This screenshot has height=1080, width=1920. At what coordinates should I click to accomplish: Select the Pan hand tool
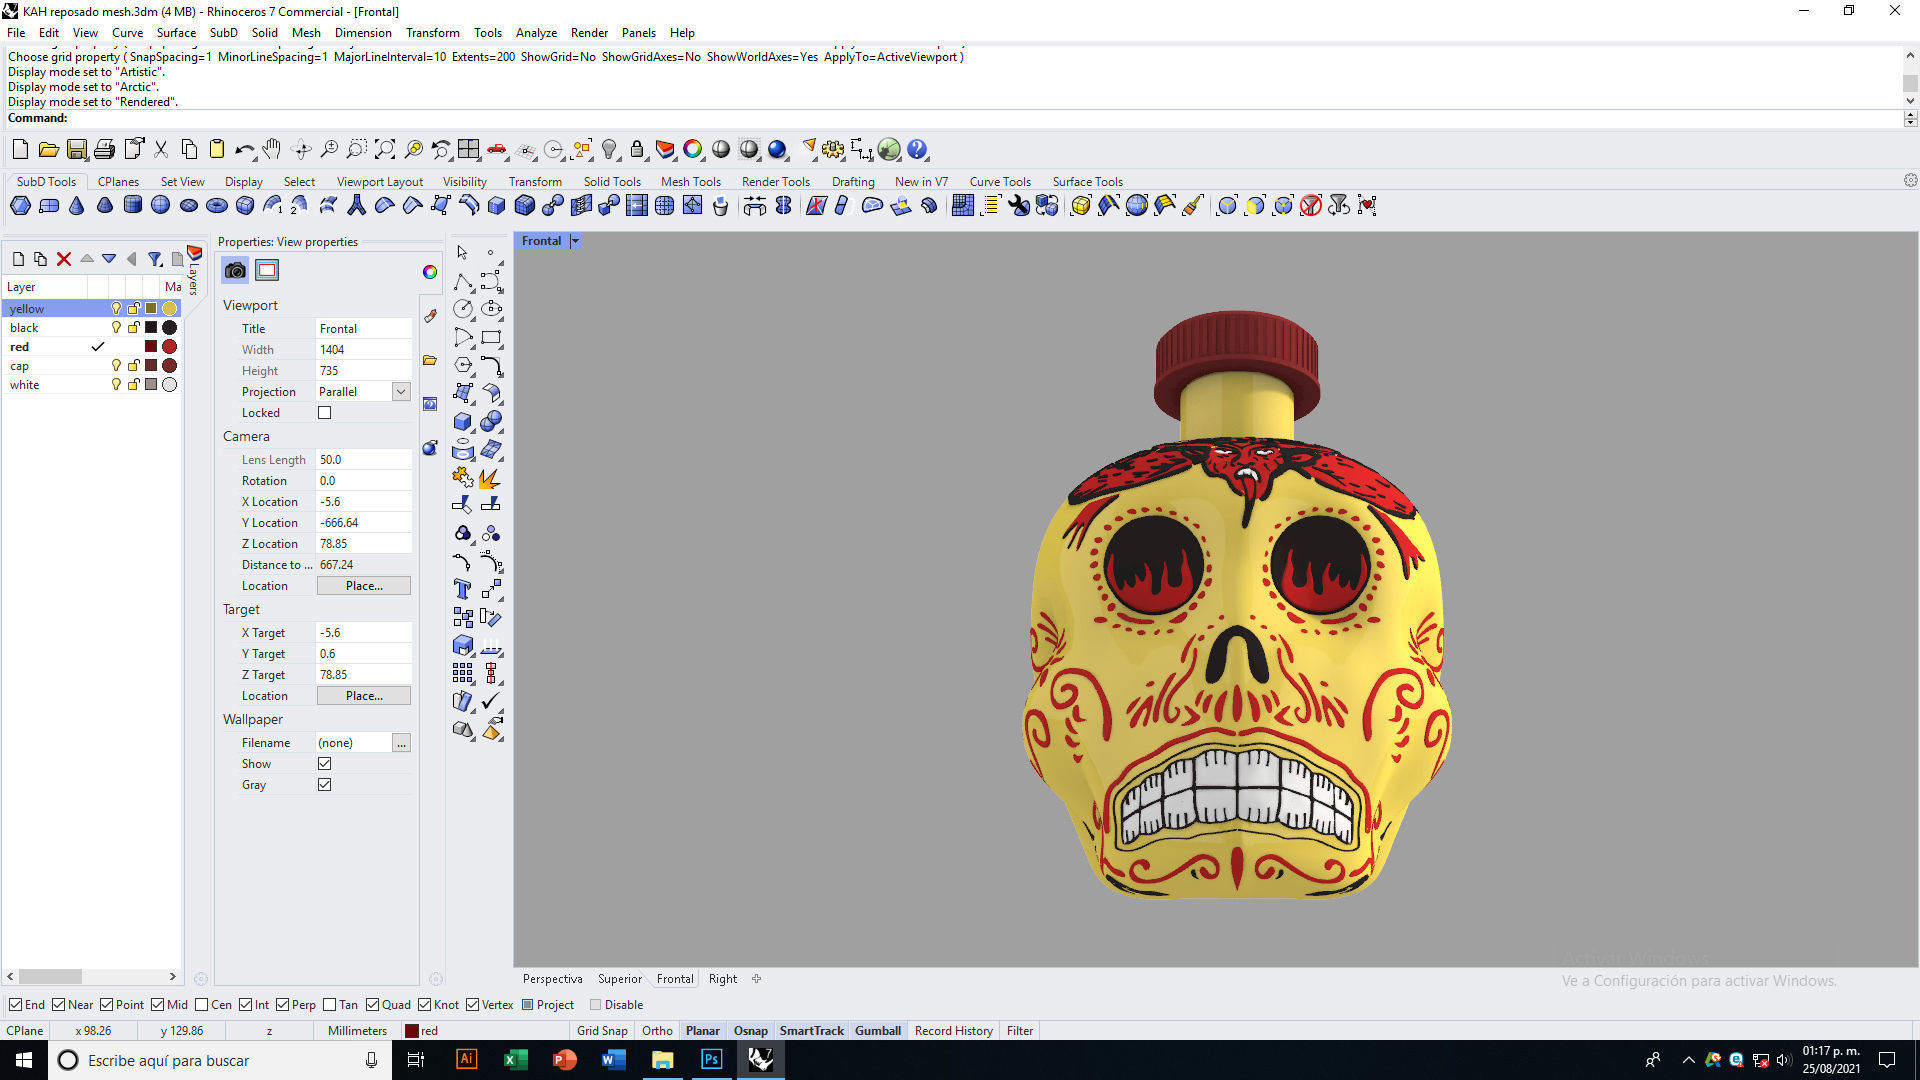[x=272, y=150]
